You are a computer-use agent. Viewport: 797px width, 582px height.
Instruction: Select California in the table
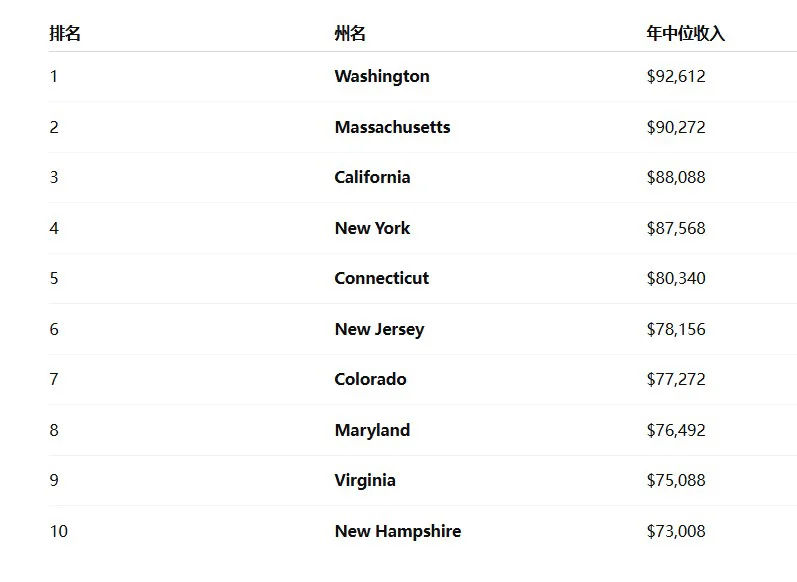[x=372, y=177]
